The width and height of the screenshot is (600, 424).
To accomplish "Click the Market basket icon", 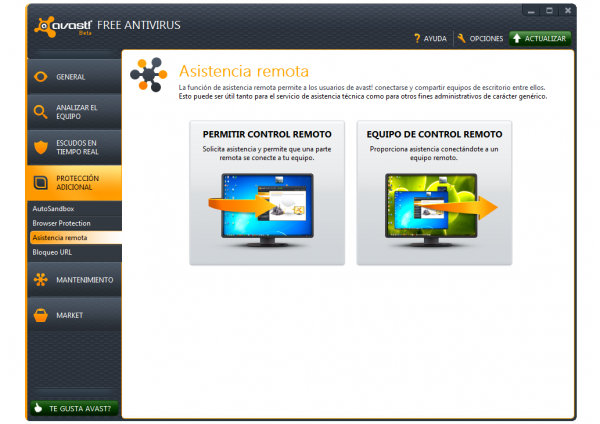I will [41, 315].
